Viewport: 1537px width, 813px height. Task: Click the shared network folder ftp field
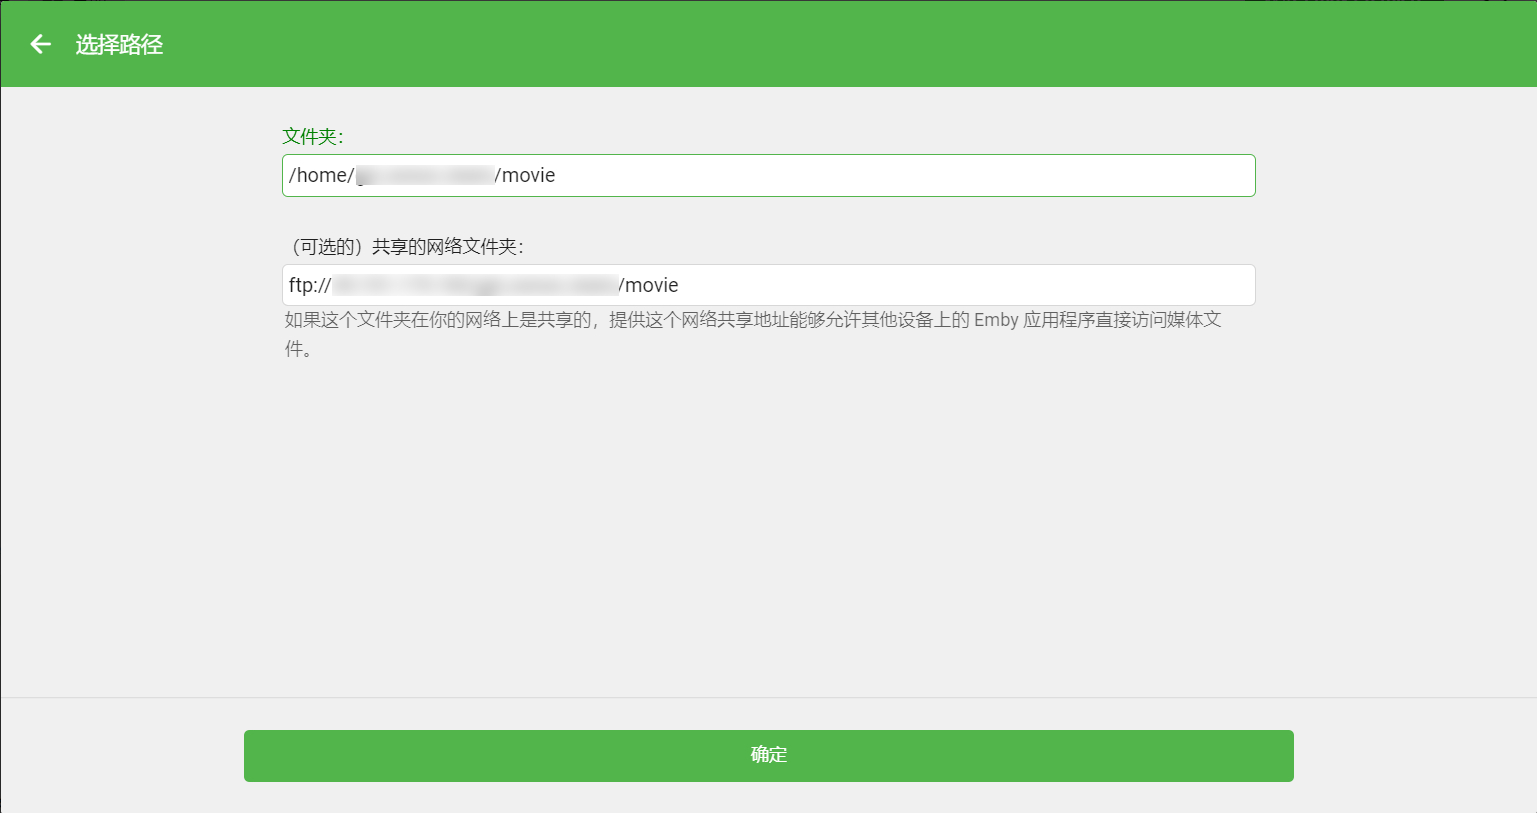click(768, 285)
